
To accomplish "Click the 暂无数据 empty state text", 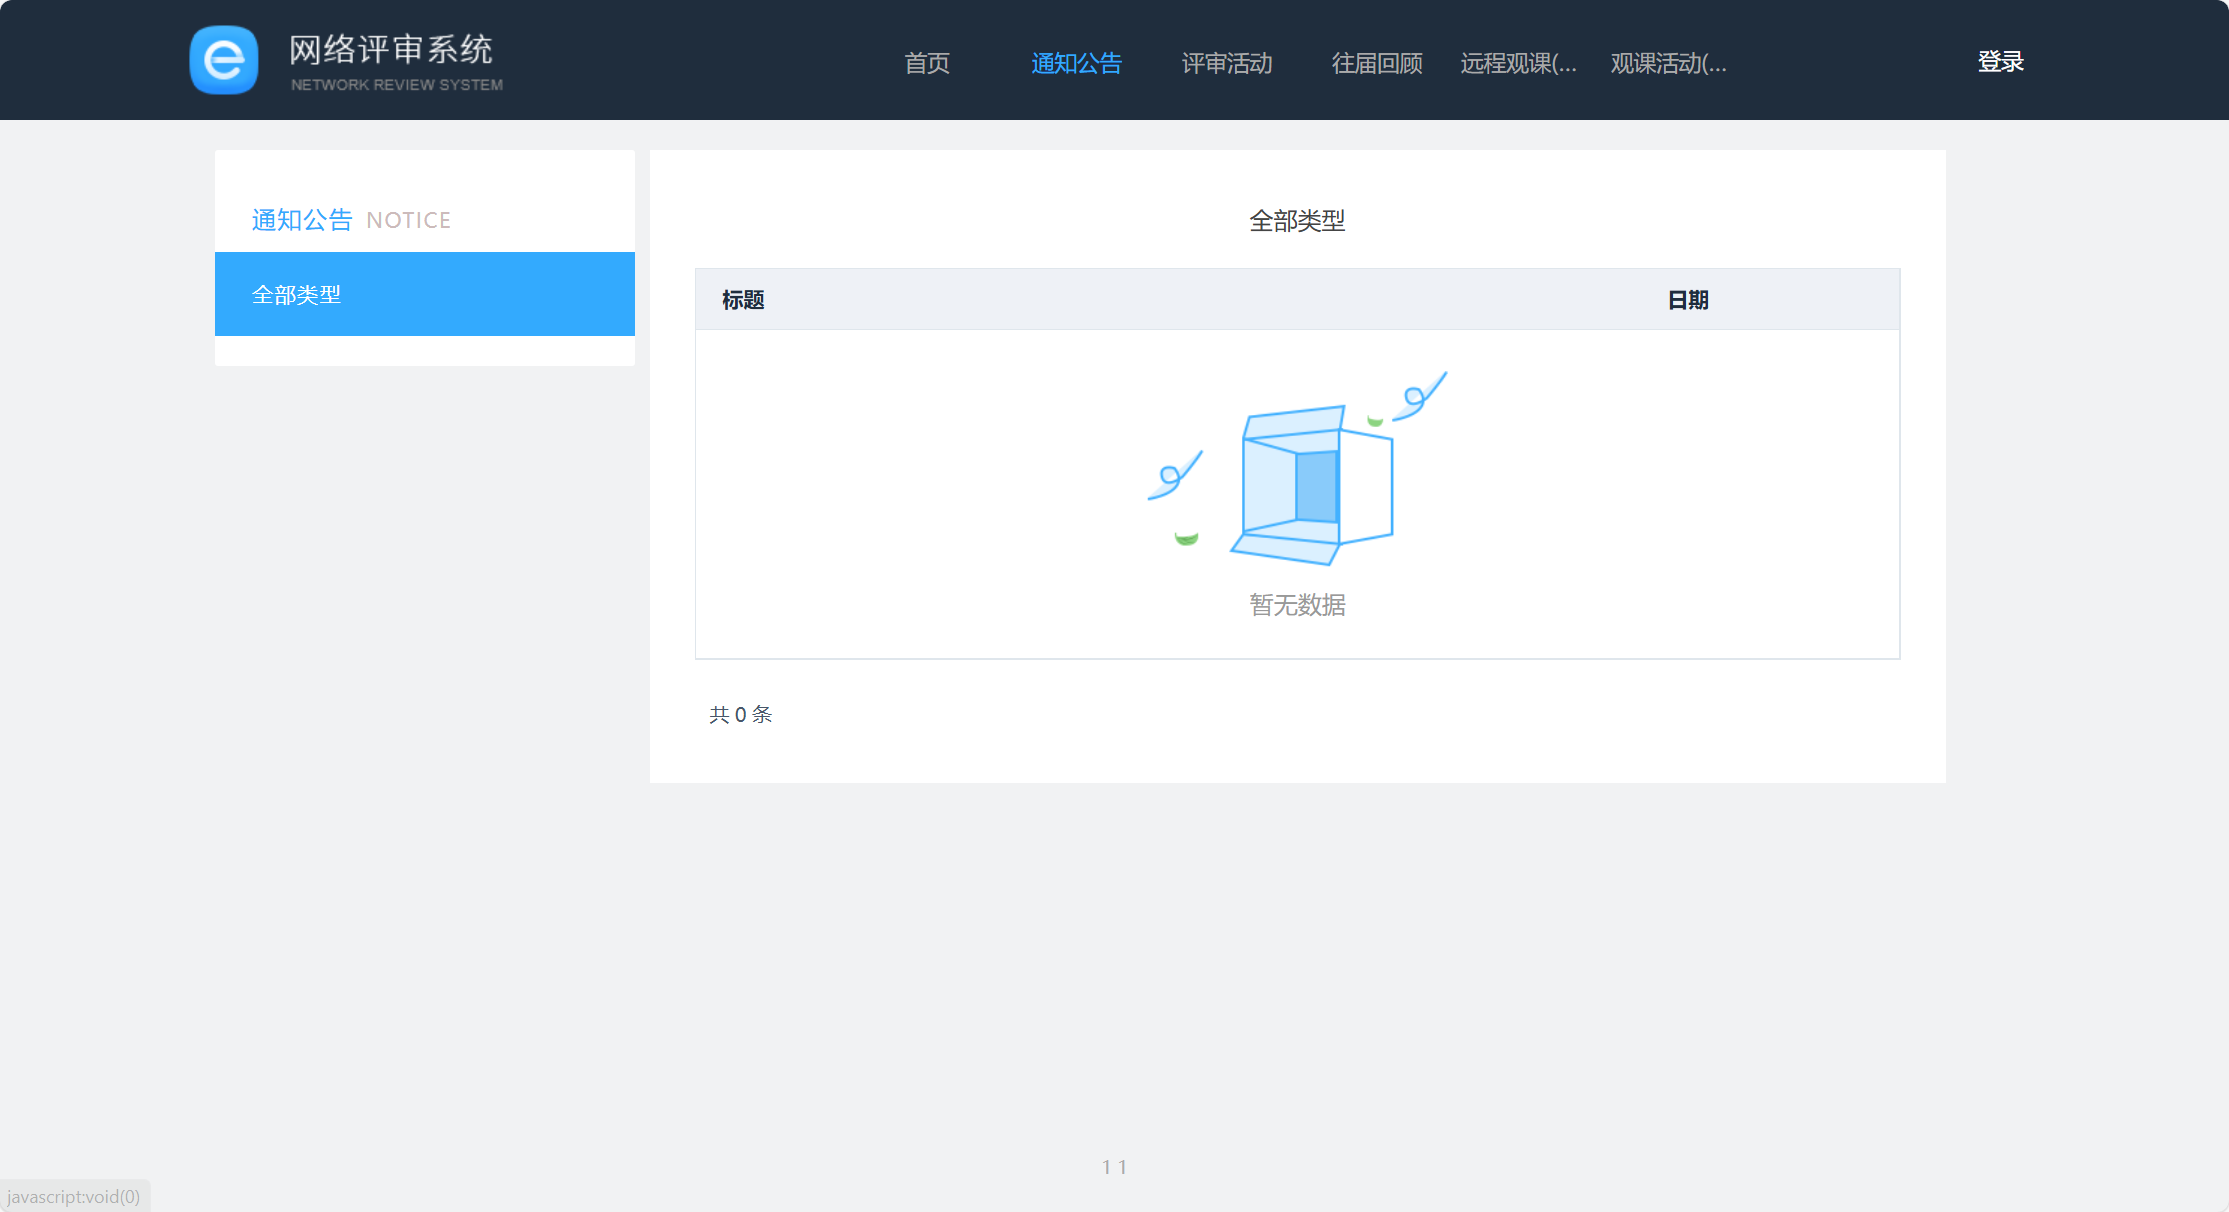I will coord(1297,605).
